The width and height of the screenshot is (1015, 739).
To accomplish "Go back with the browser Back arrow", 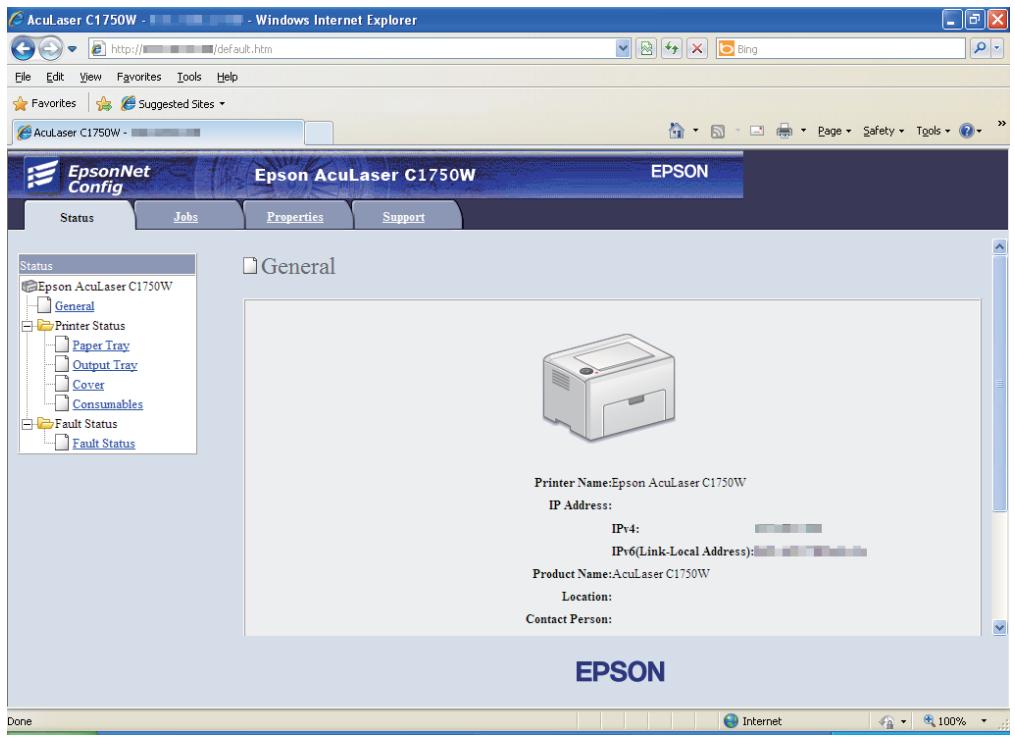I will coord(23,49).
